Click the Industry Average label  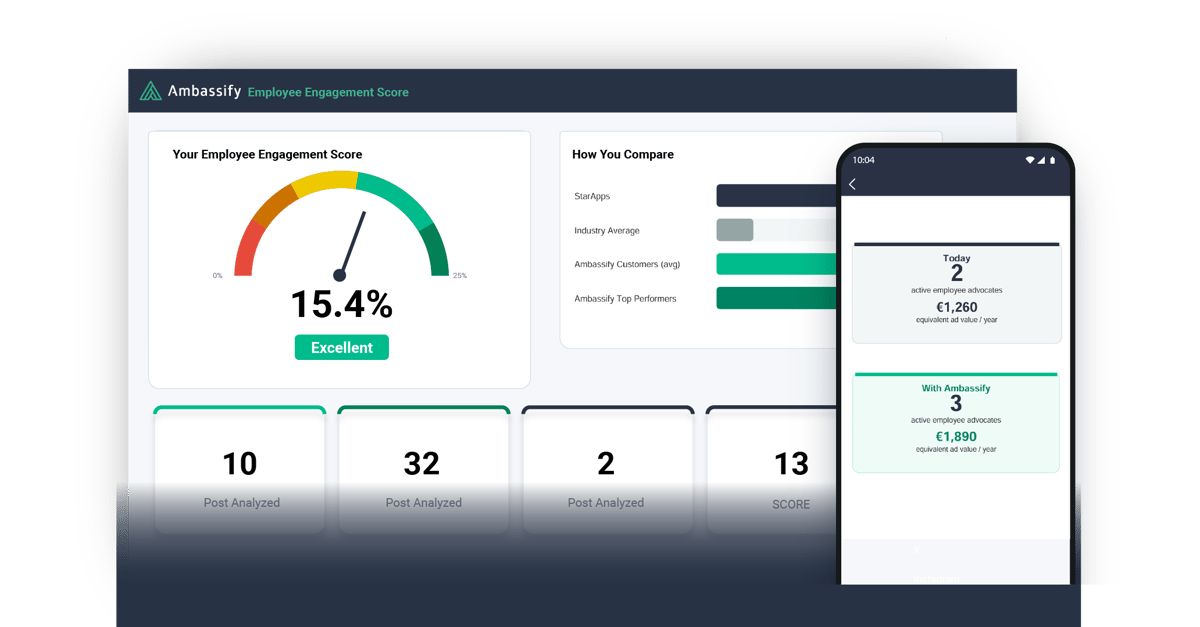pos(607,231)
